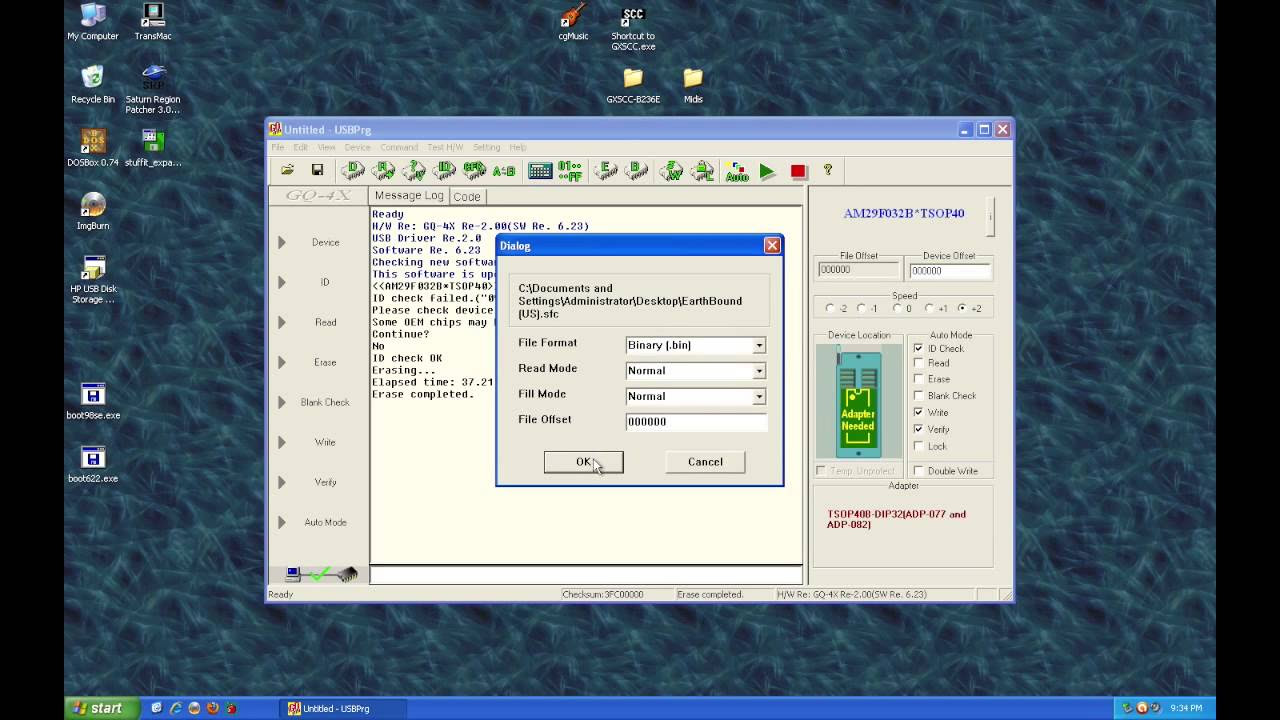The image size is (1280, 720).
Task: Click the chip icon labeled ID in toolbar
Action: pyautogui.click(x=444, y=171)
